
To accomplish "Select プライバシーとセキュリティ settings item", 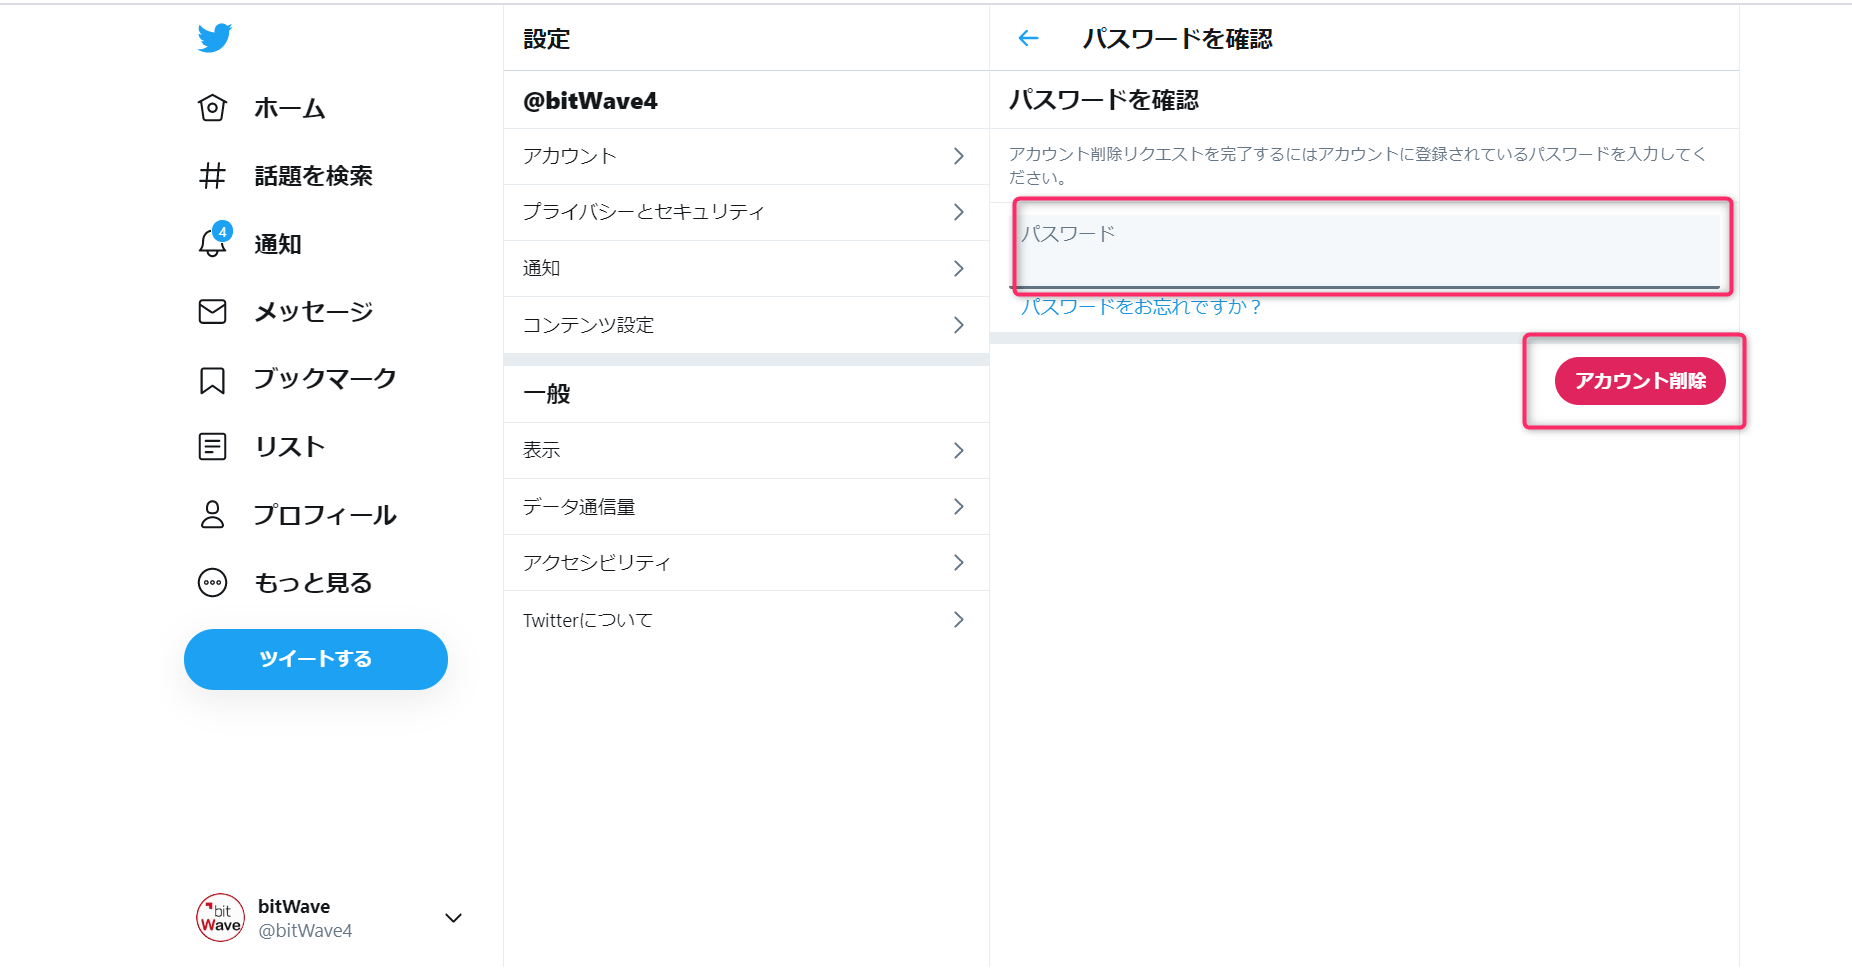I will 746,212.
